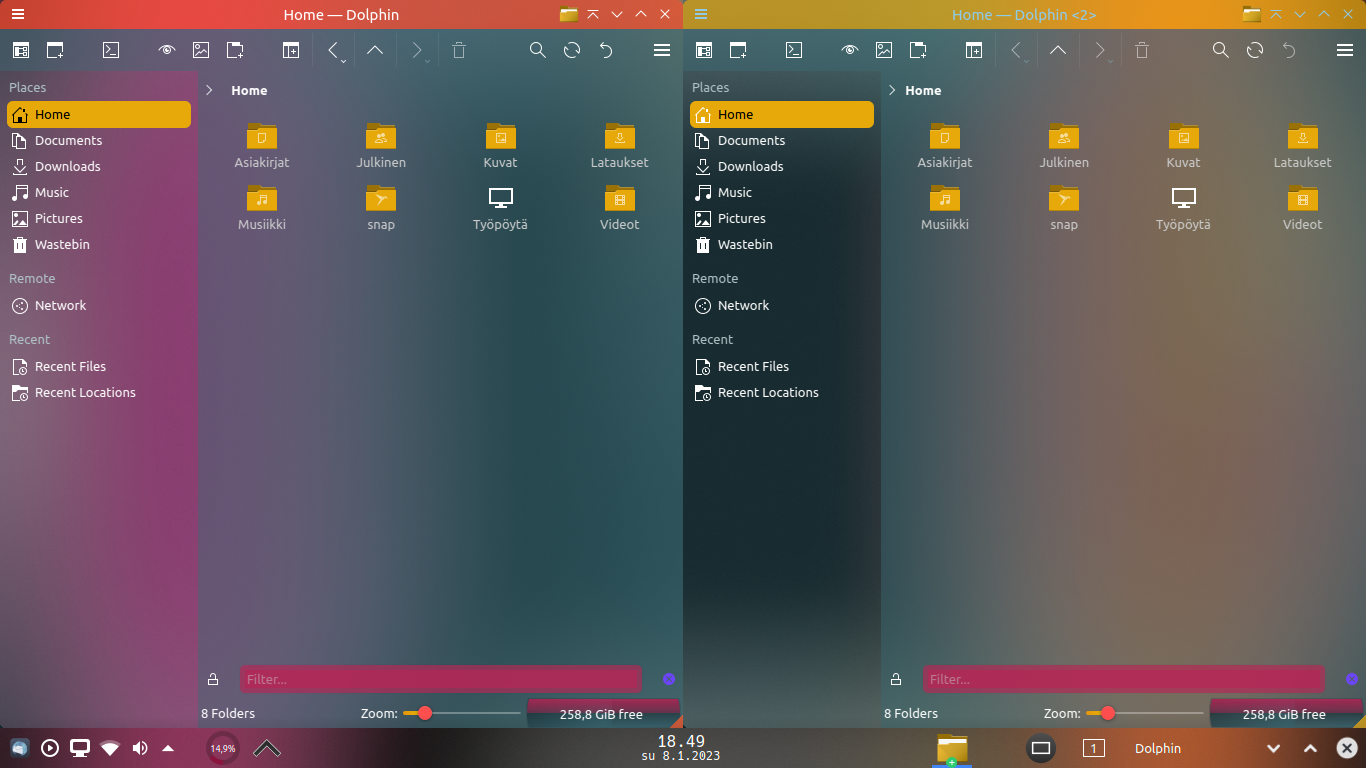Refresh the view in red-titled Dolphin window
This screenshot has height=768, width=1366.
point(572,50)
